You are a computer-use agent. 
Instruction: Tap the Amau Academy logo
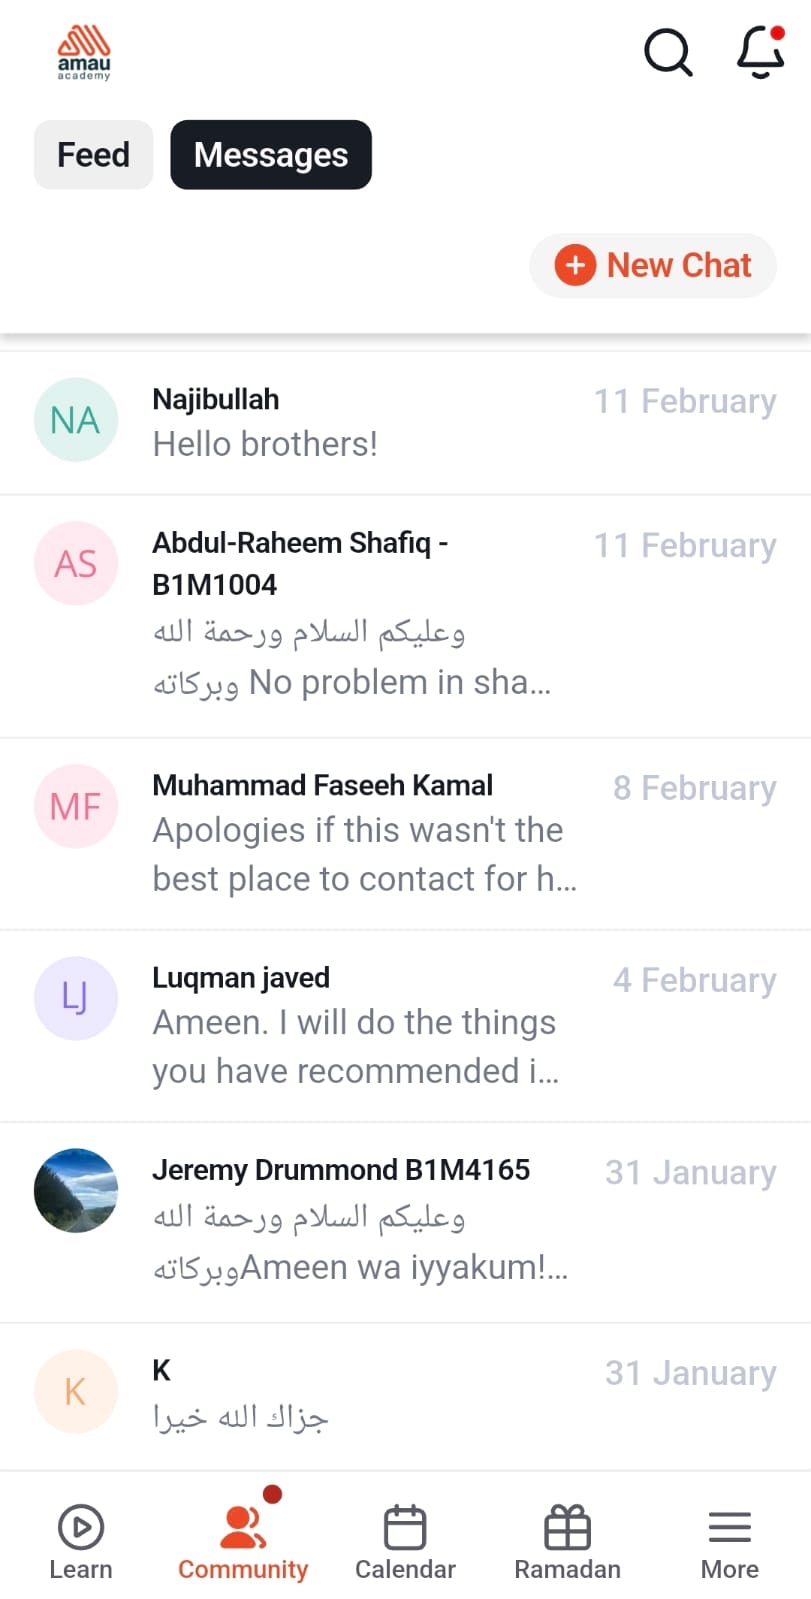click(84, 53)
